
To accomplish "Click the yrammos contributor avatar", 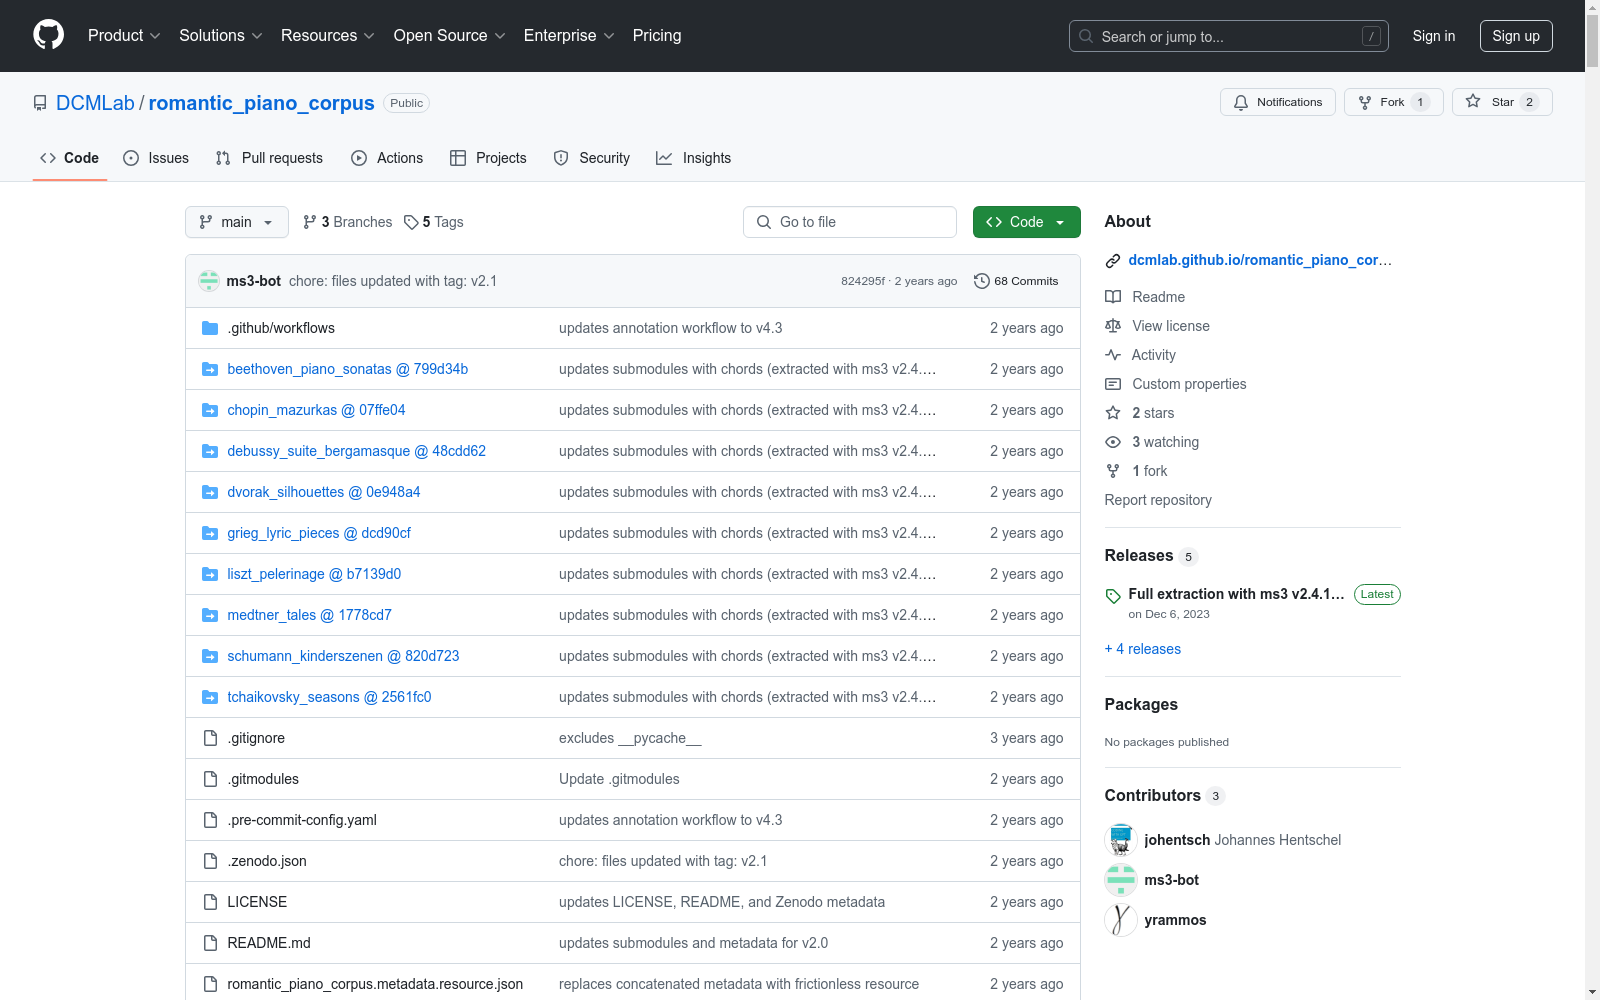I will [1121, 920].
